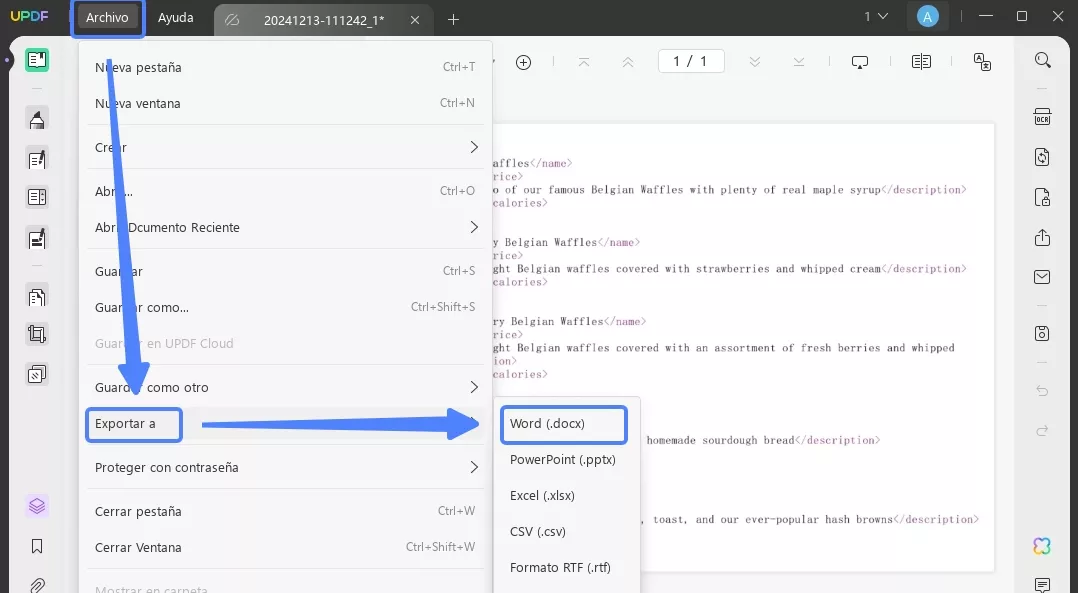Select the Exportar a menu item
Viewport: 1078px width, 593px height.
[x=285, y=424]
